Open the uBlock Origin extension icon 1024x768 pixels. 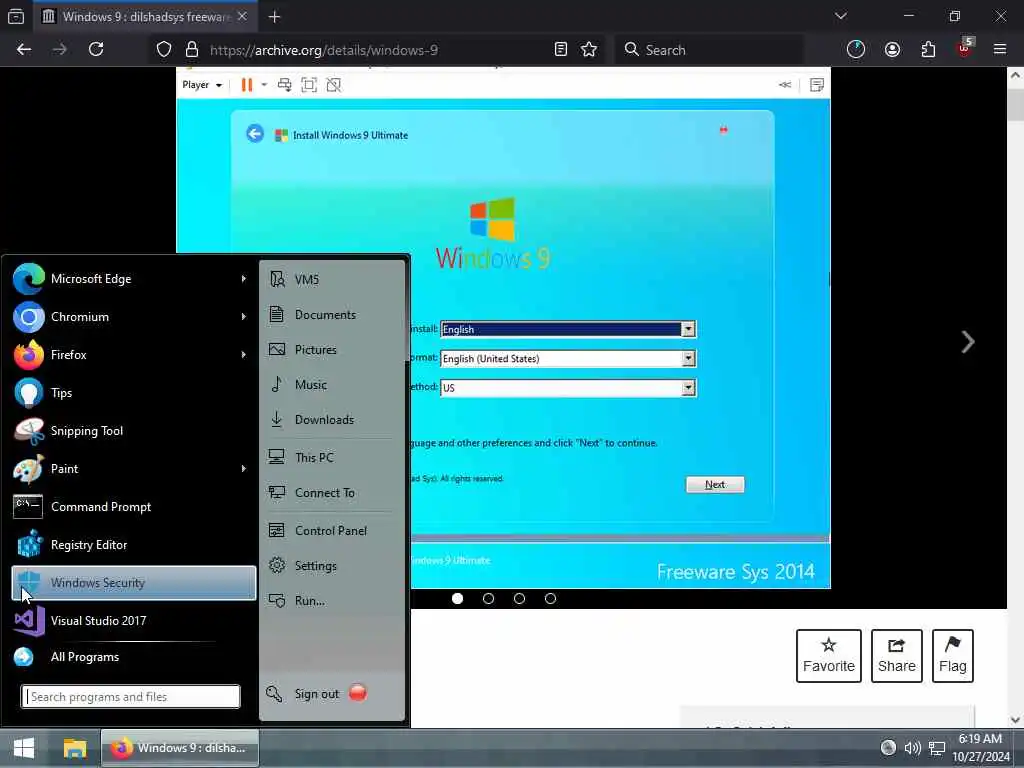(x=965, y=48)
